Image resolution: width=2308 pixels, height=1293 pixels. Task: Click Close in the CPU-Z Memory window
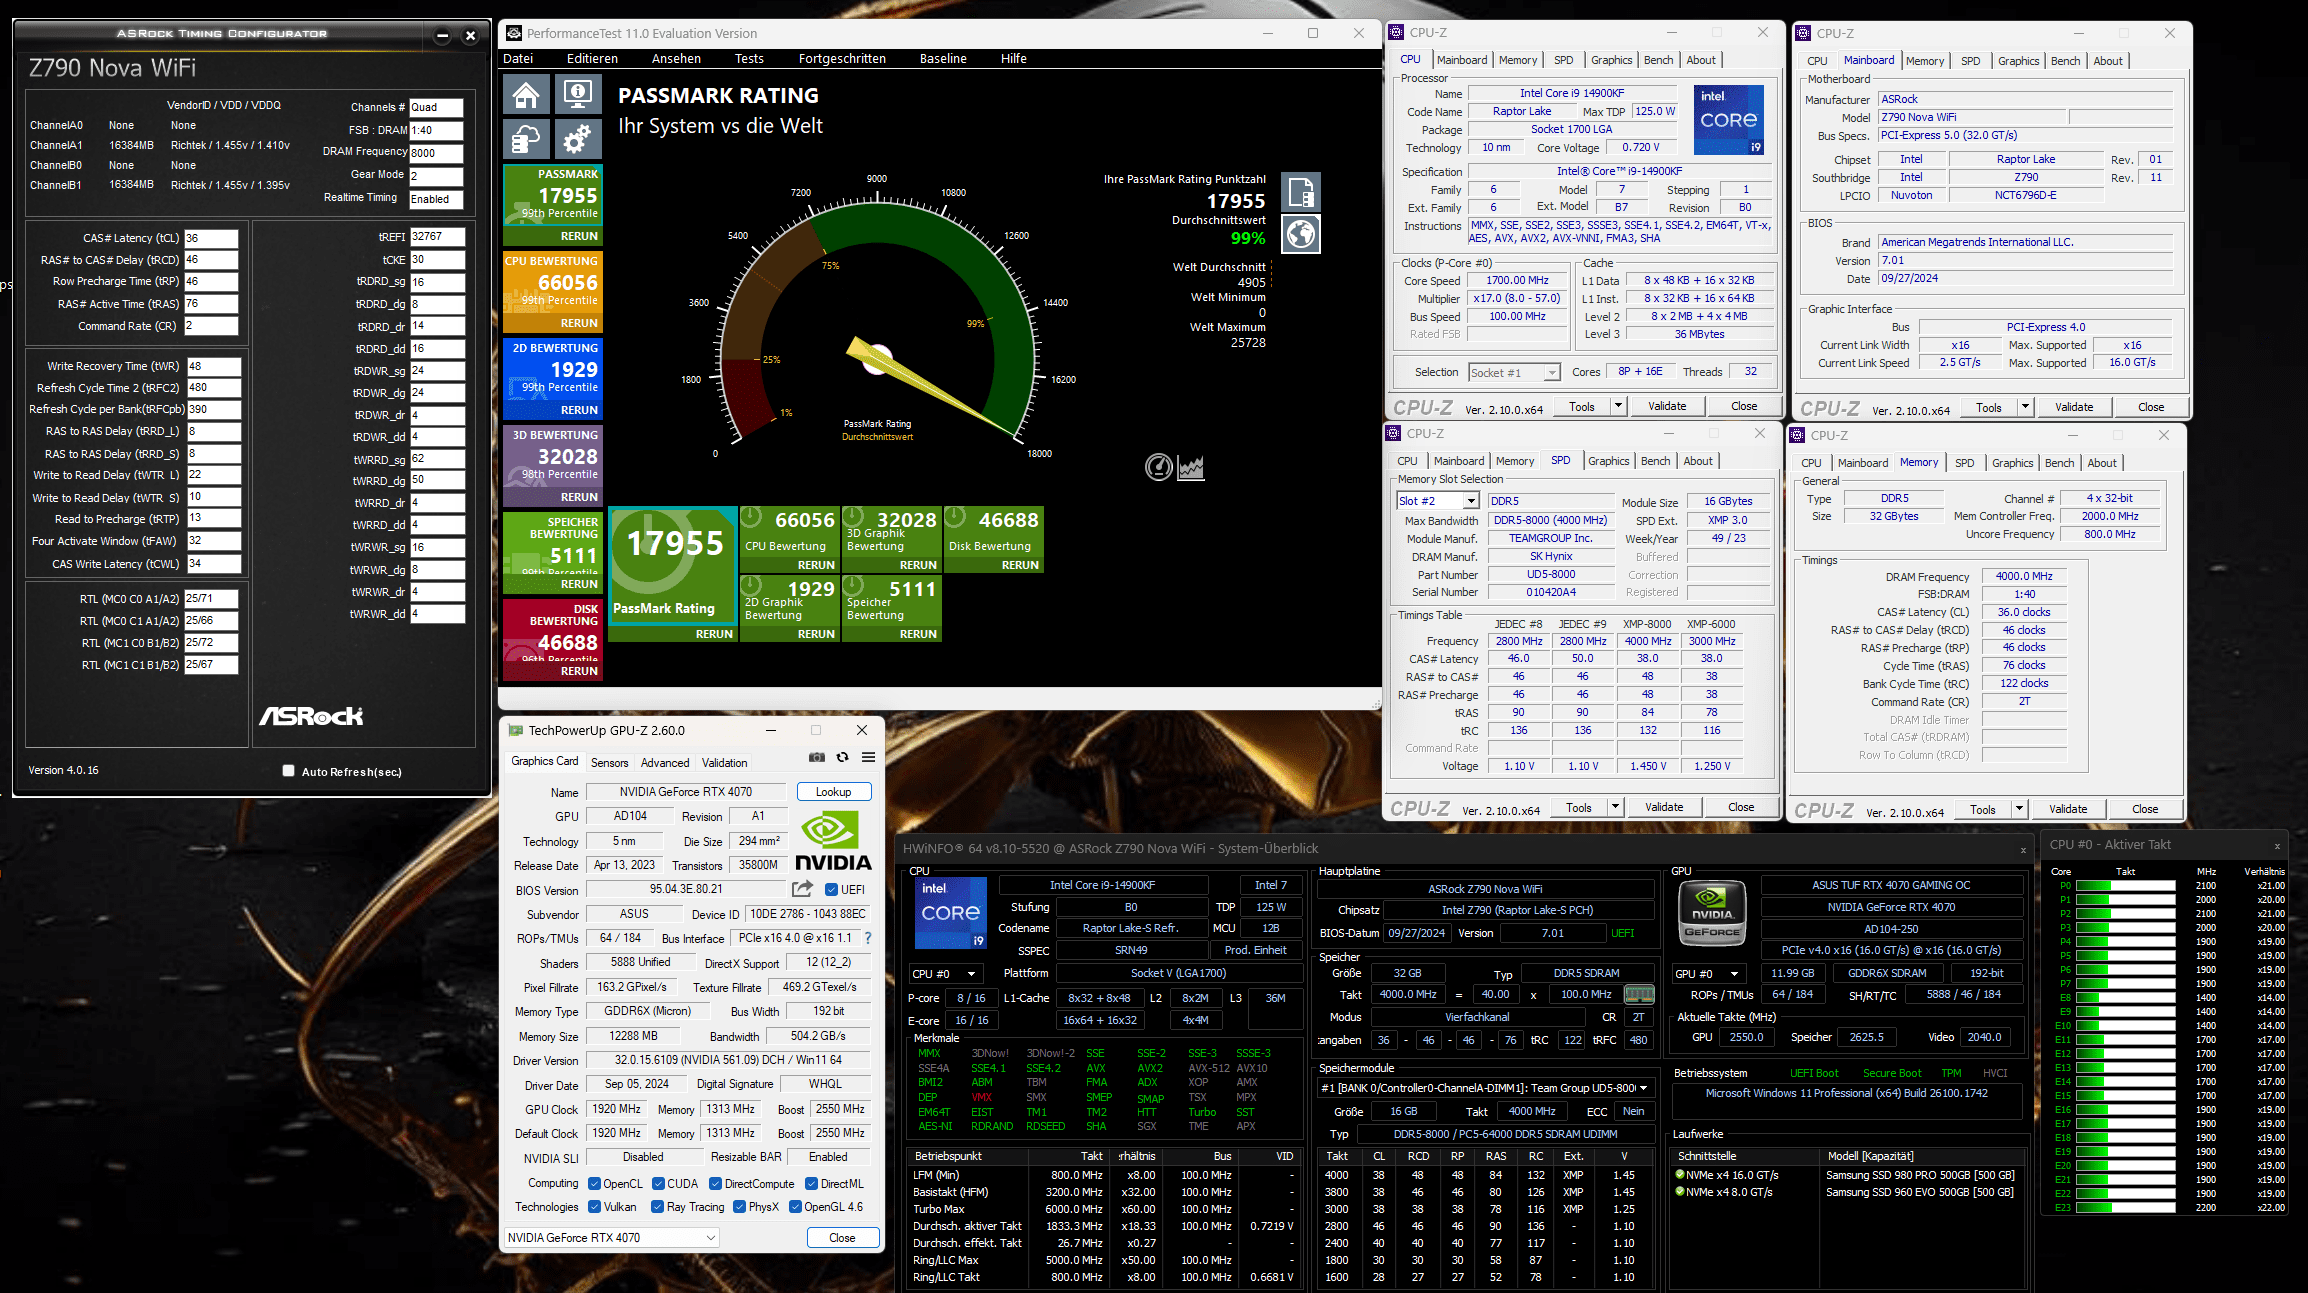2145,809
